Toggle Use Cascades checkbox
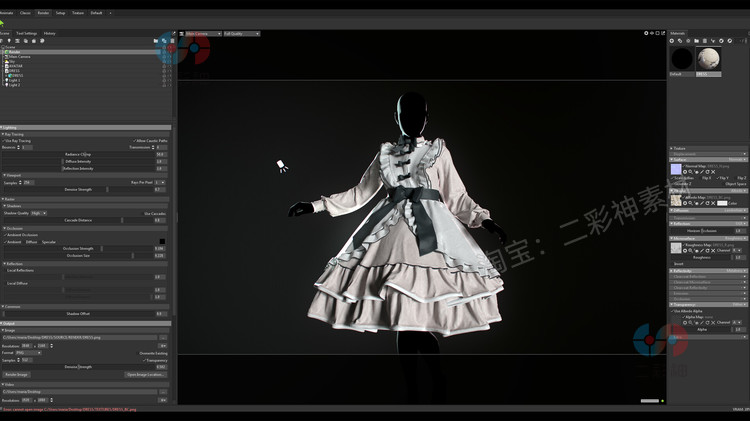The image size is (750, 421). click(154, 213)
